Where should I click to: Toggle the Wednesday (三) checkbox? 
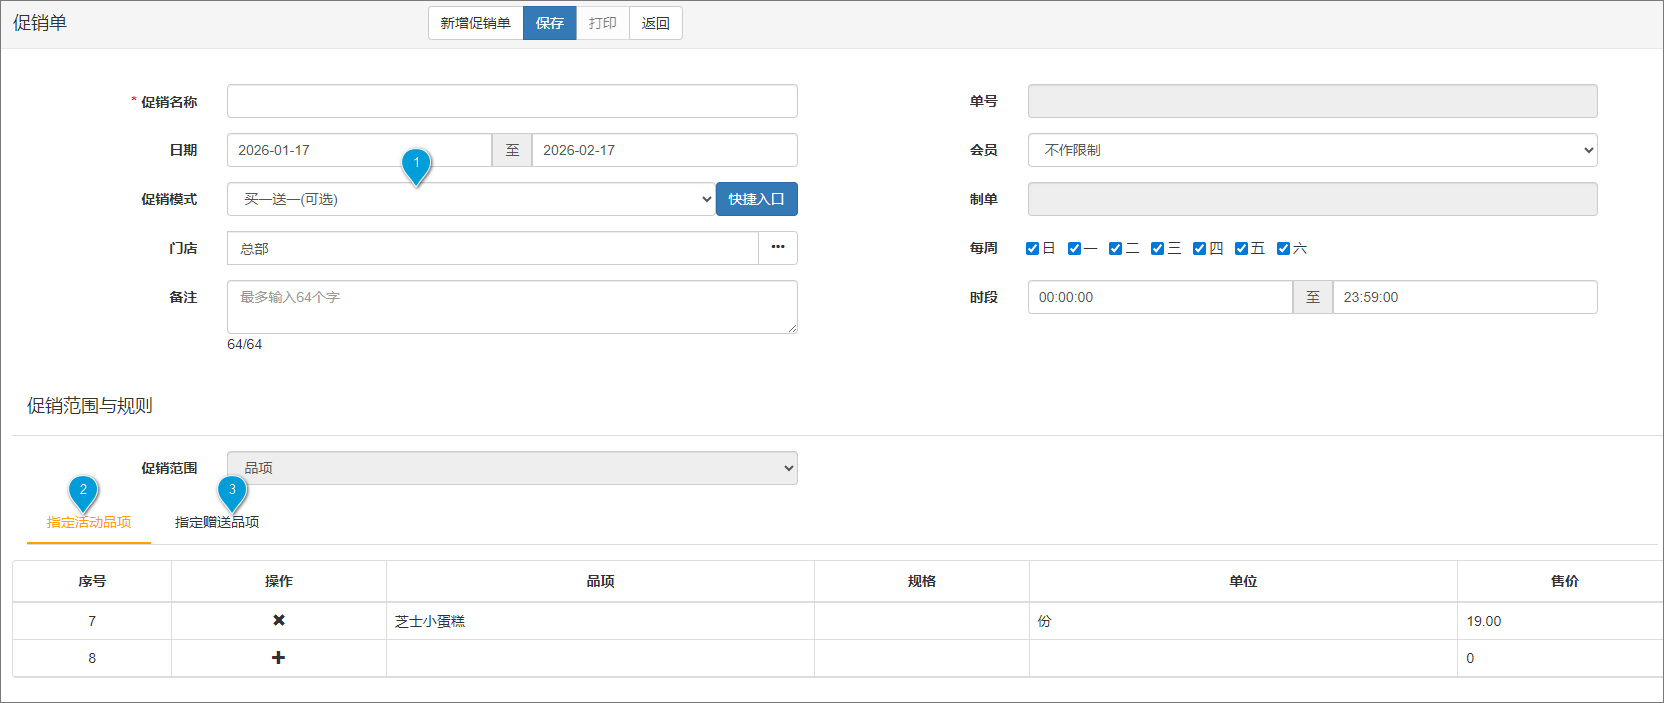pos(1157,249)
